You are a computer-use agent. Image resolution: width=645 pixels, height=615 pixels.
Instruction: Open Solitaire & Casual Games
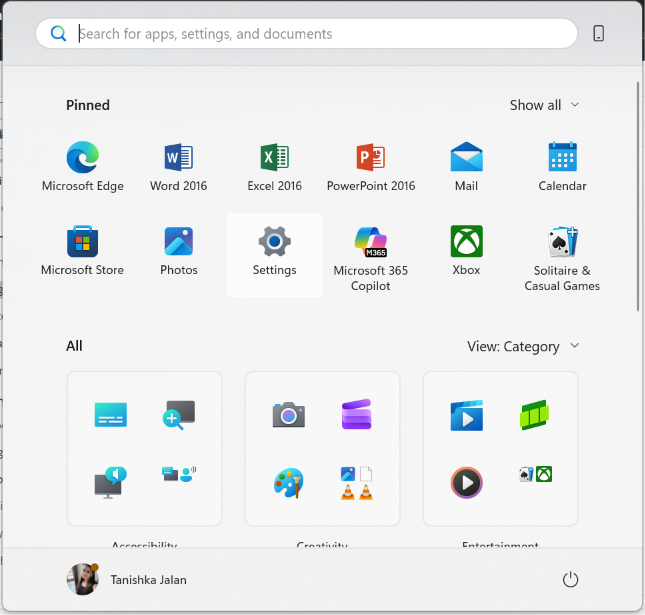[x=562, y=257]
